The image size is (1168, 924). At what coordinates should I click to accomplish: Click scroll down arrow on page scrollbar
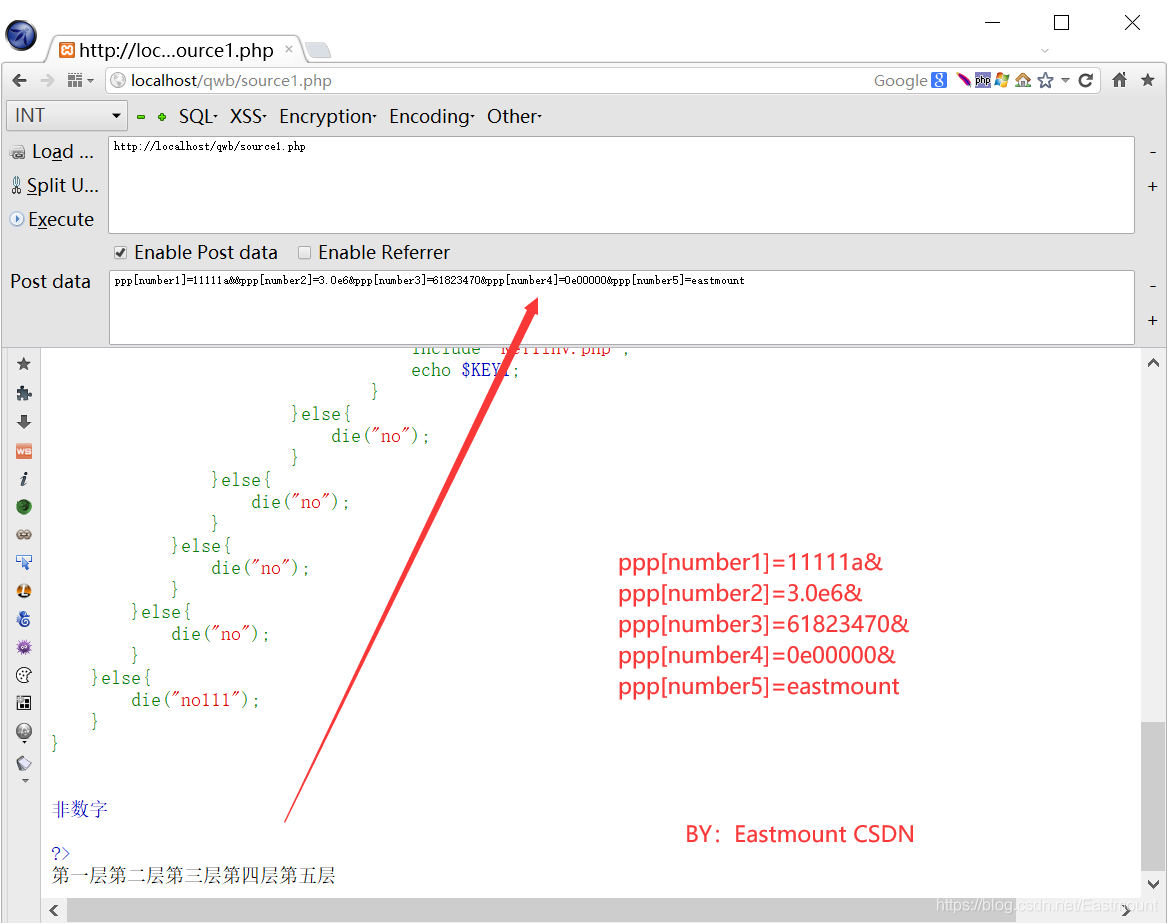point(1153,885)
